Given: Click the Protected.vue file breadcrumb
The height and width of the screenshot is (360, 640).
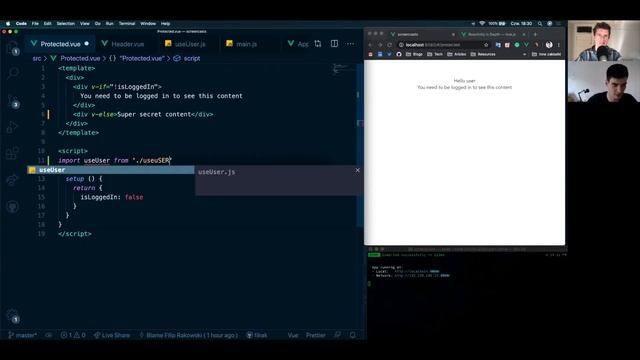Looking at the screenshot, I should tap(76, 58).
